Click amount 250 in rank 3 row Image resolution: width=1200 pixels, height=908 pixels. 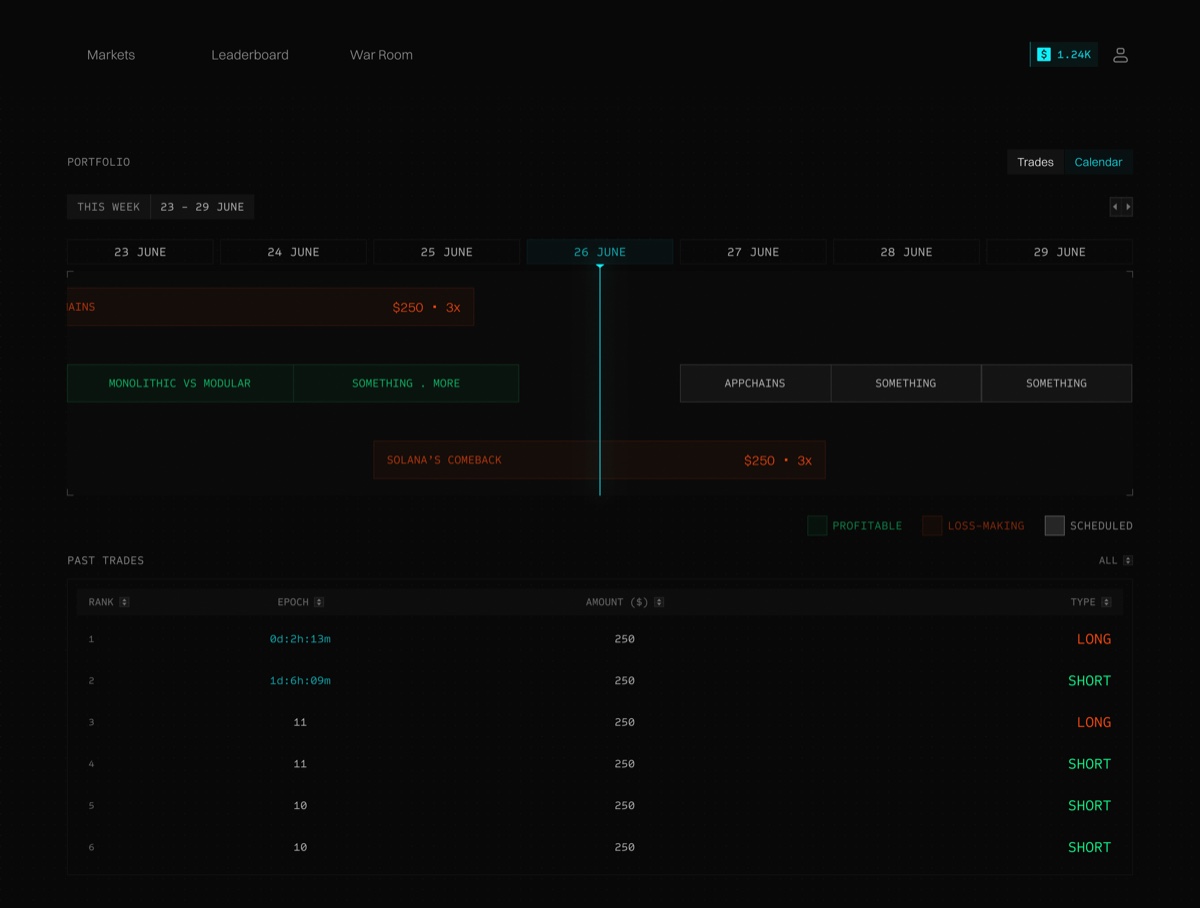(625, 722)
